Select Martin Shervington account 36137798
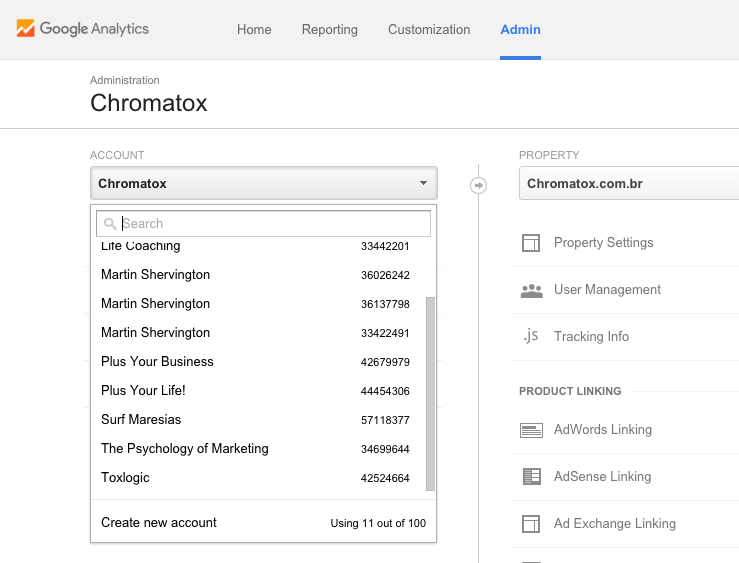The height and width of the screenshot is (563, 739). coord(255,304)
